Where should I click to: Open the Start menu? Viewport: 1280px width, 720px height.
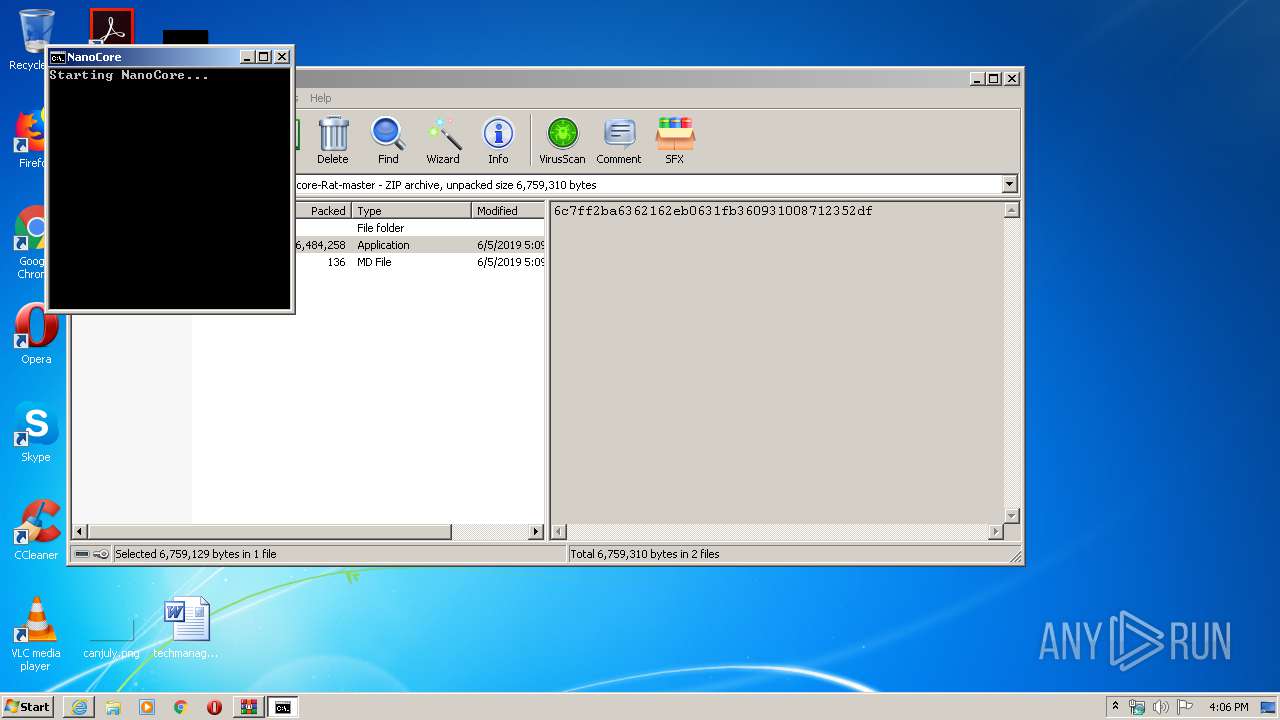(27, 706)
